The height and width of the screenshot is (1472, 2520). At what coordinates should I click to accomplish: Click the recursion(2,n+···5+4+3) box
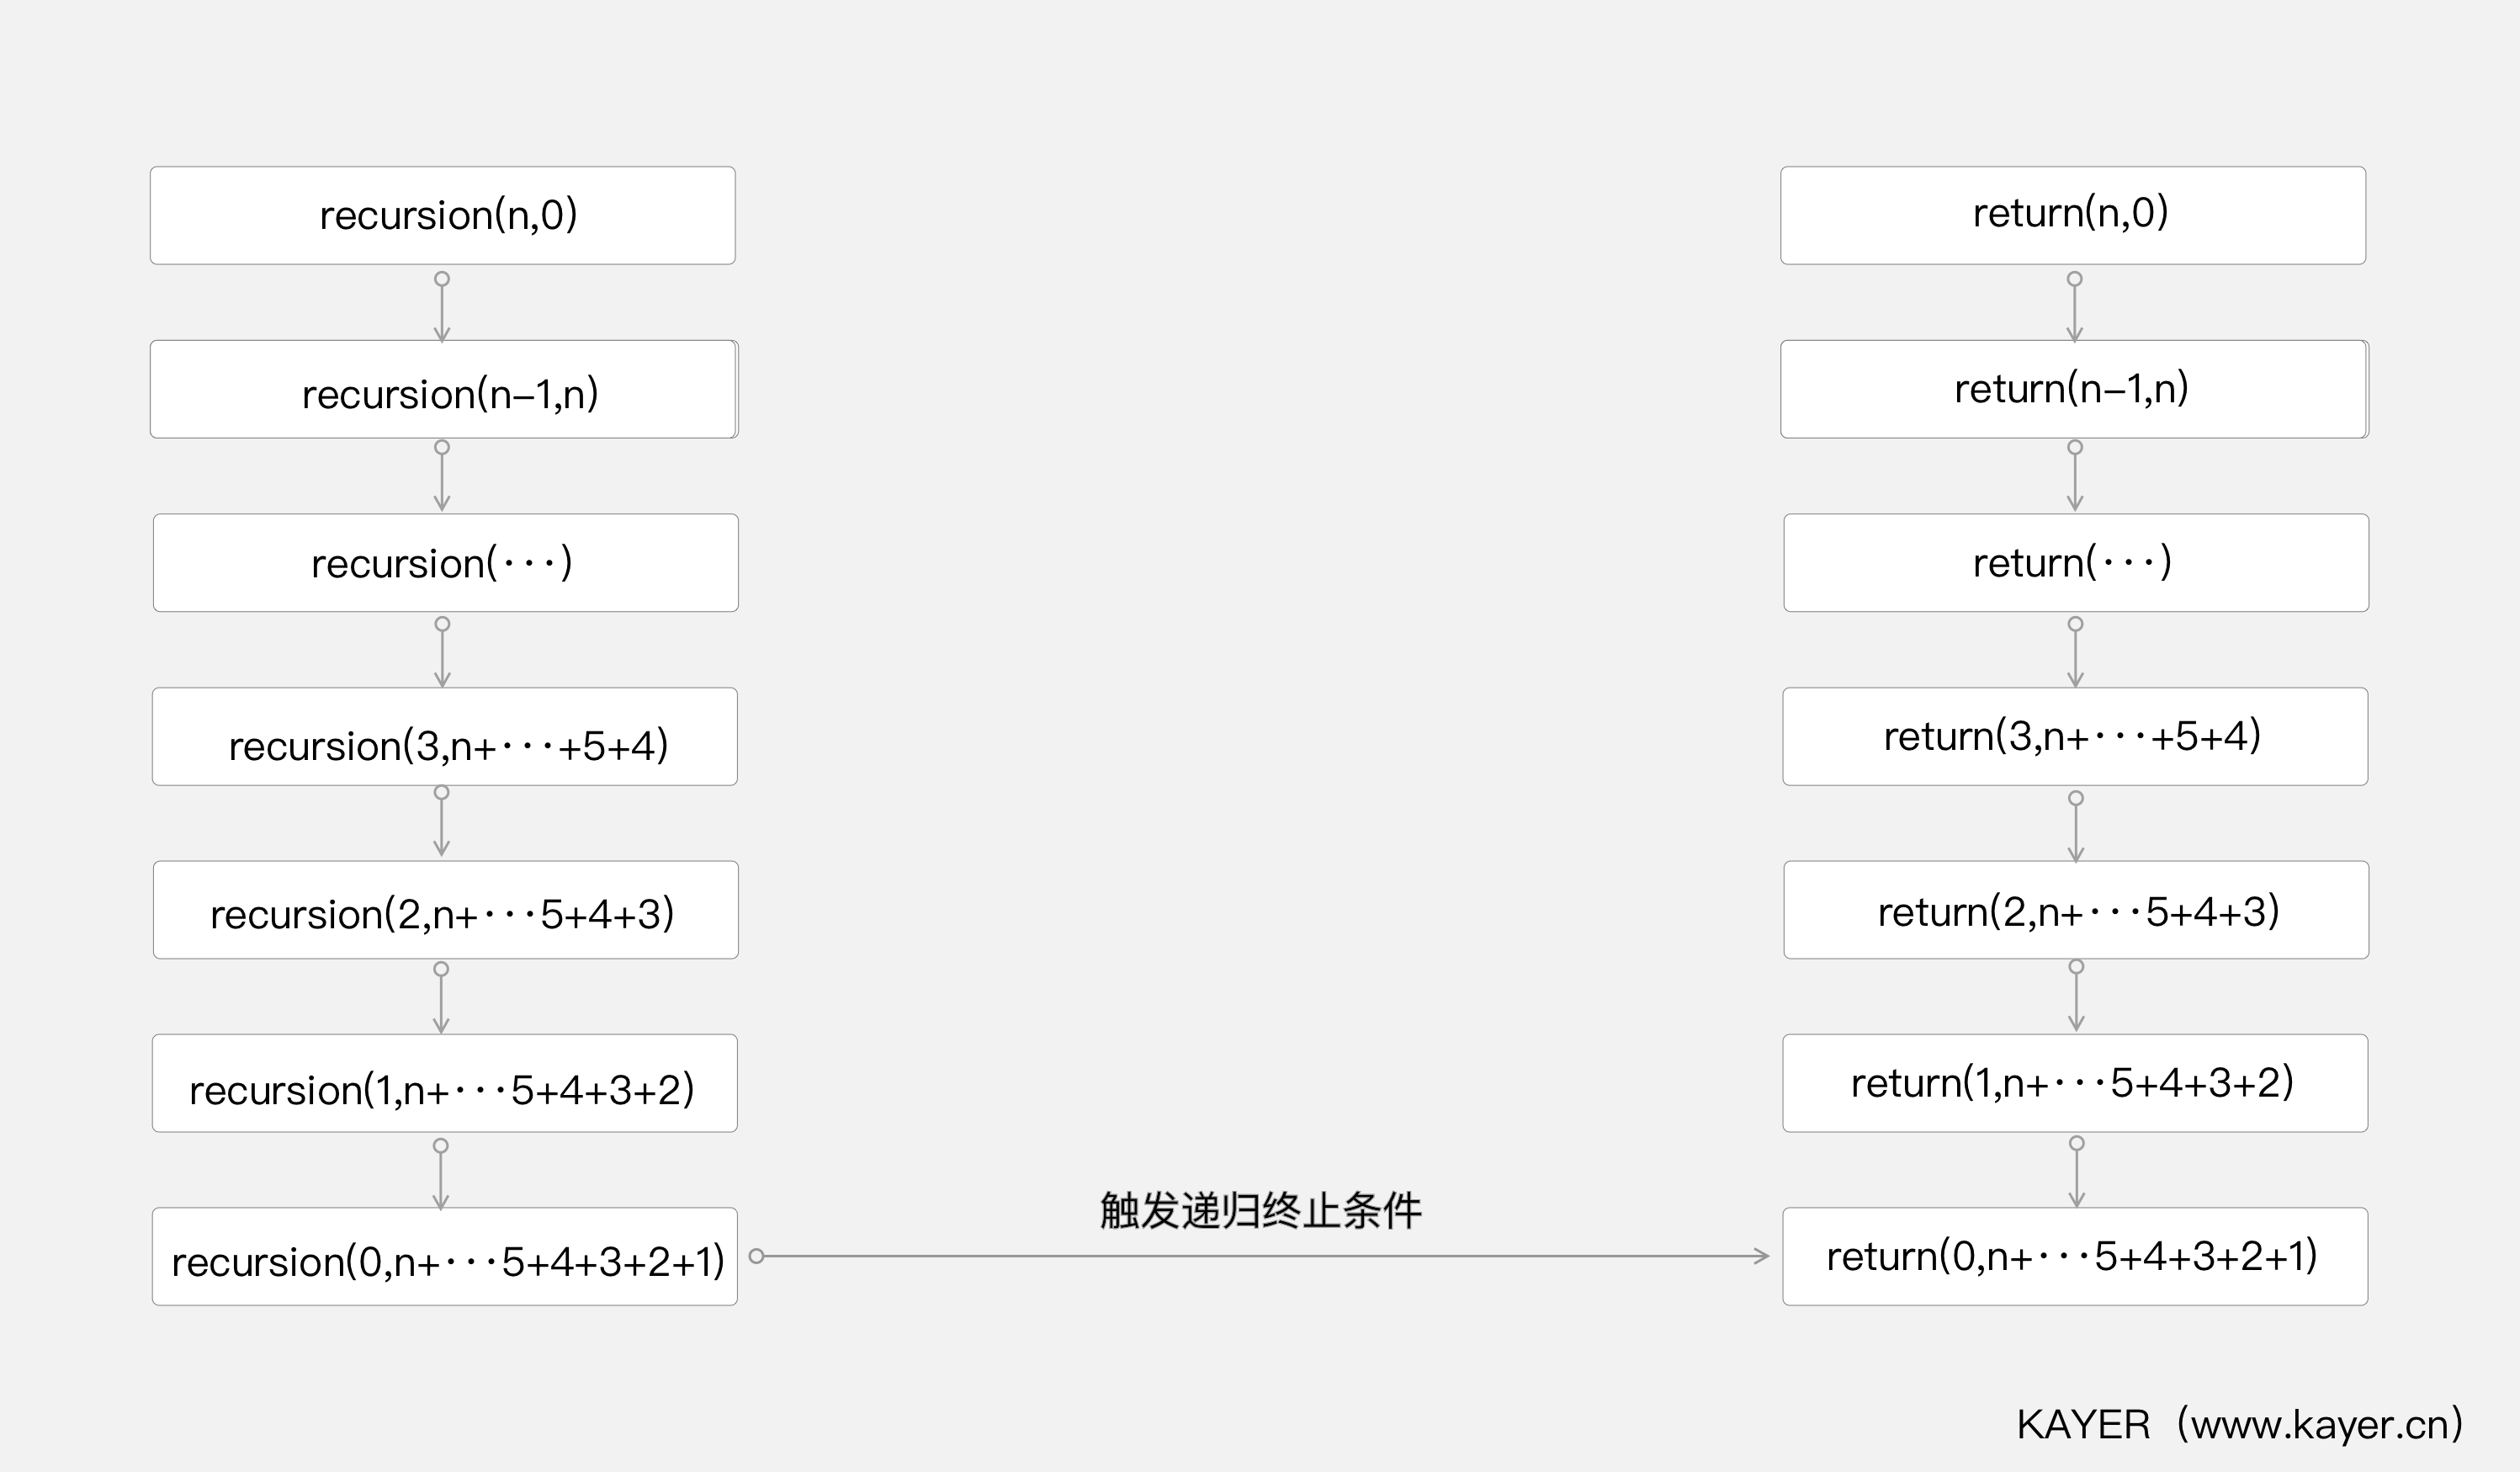coord(445,910)
